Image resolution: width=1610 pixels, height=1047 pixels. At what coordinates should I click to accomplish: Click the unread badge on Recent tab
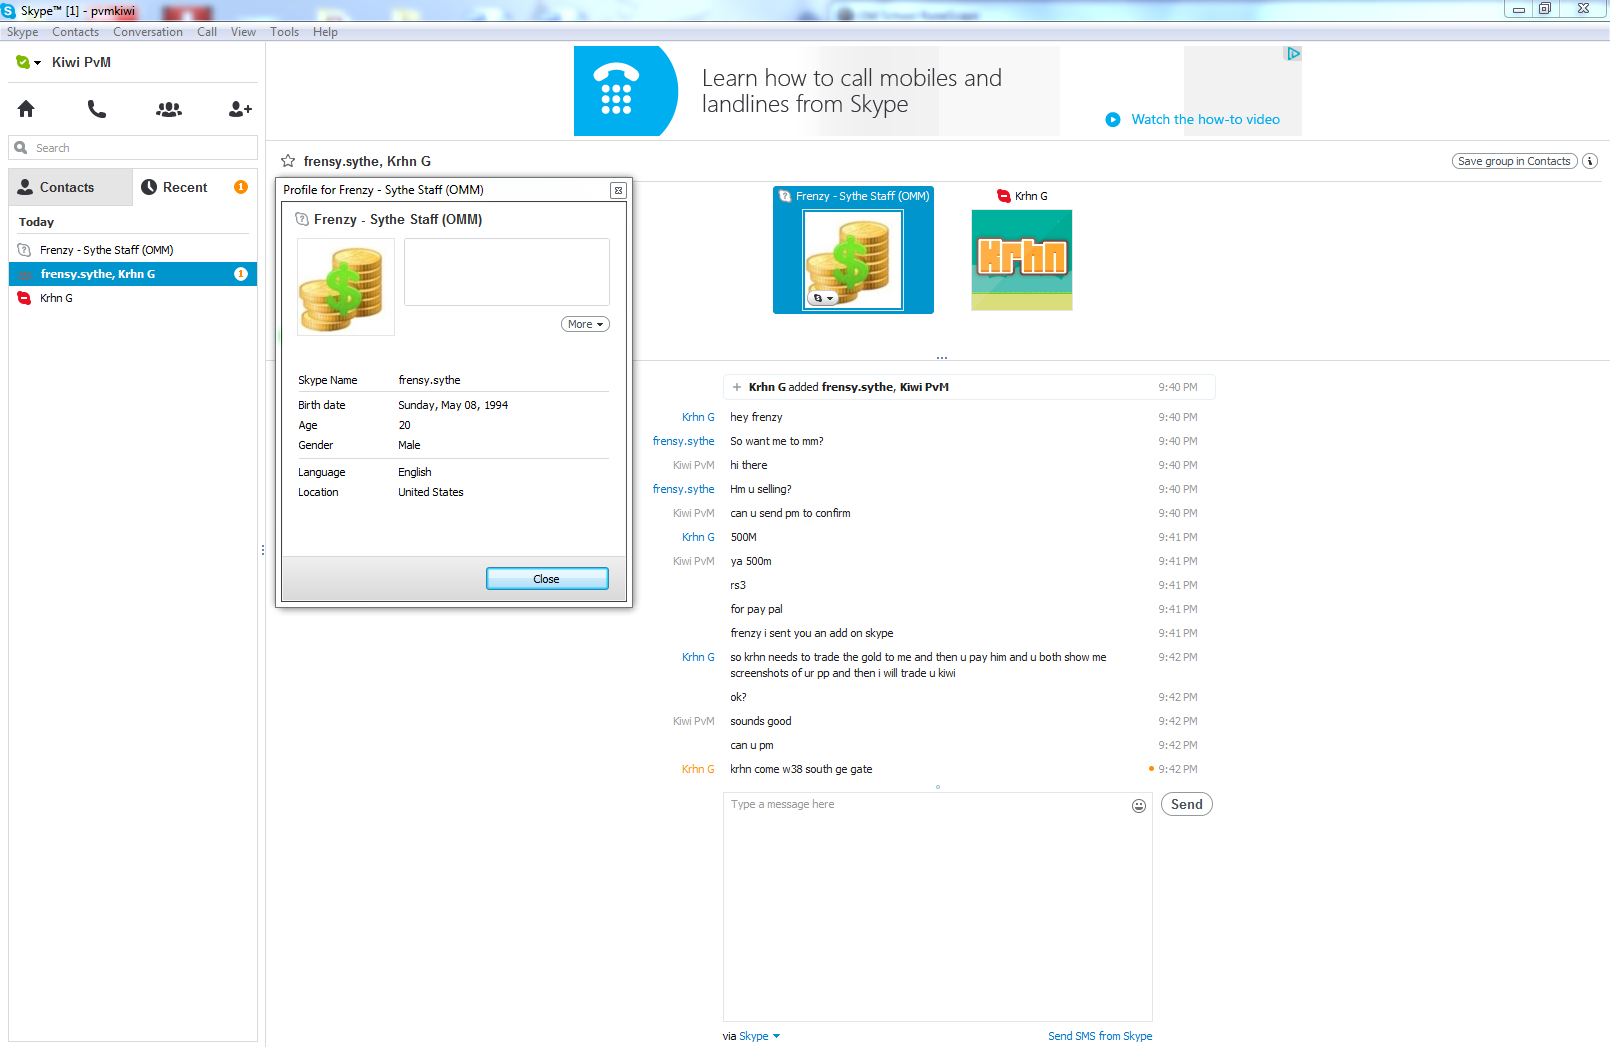click(x=241, y=187)
